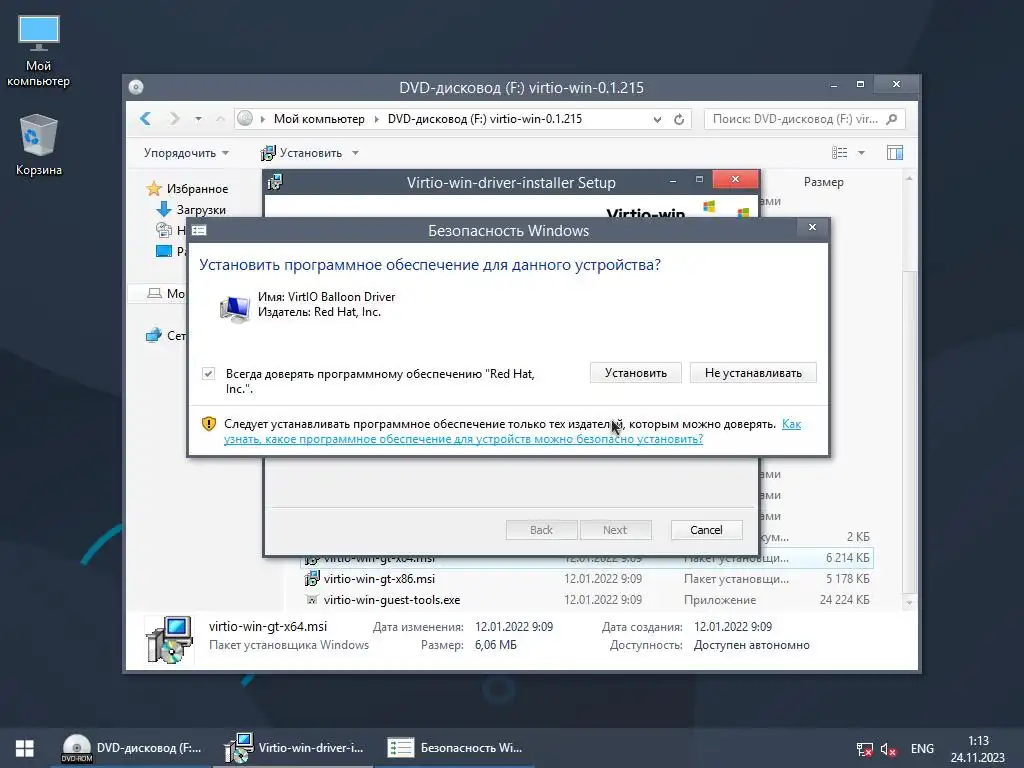Click virtio-win-gt-x86.msi installer icon
Screen dimensions: 1024x768
pos(312,579)
